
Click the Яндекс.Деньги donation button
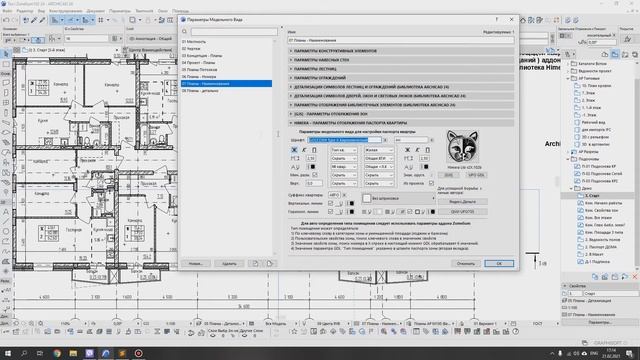click(x=462, y=202)
